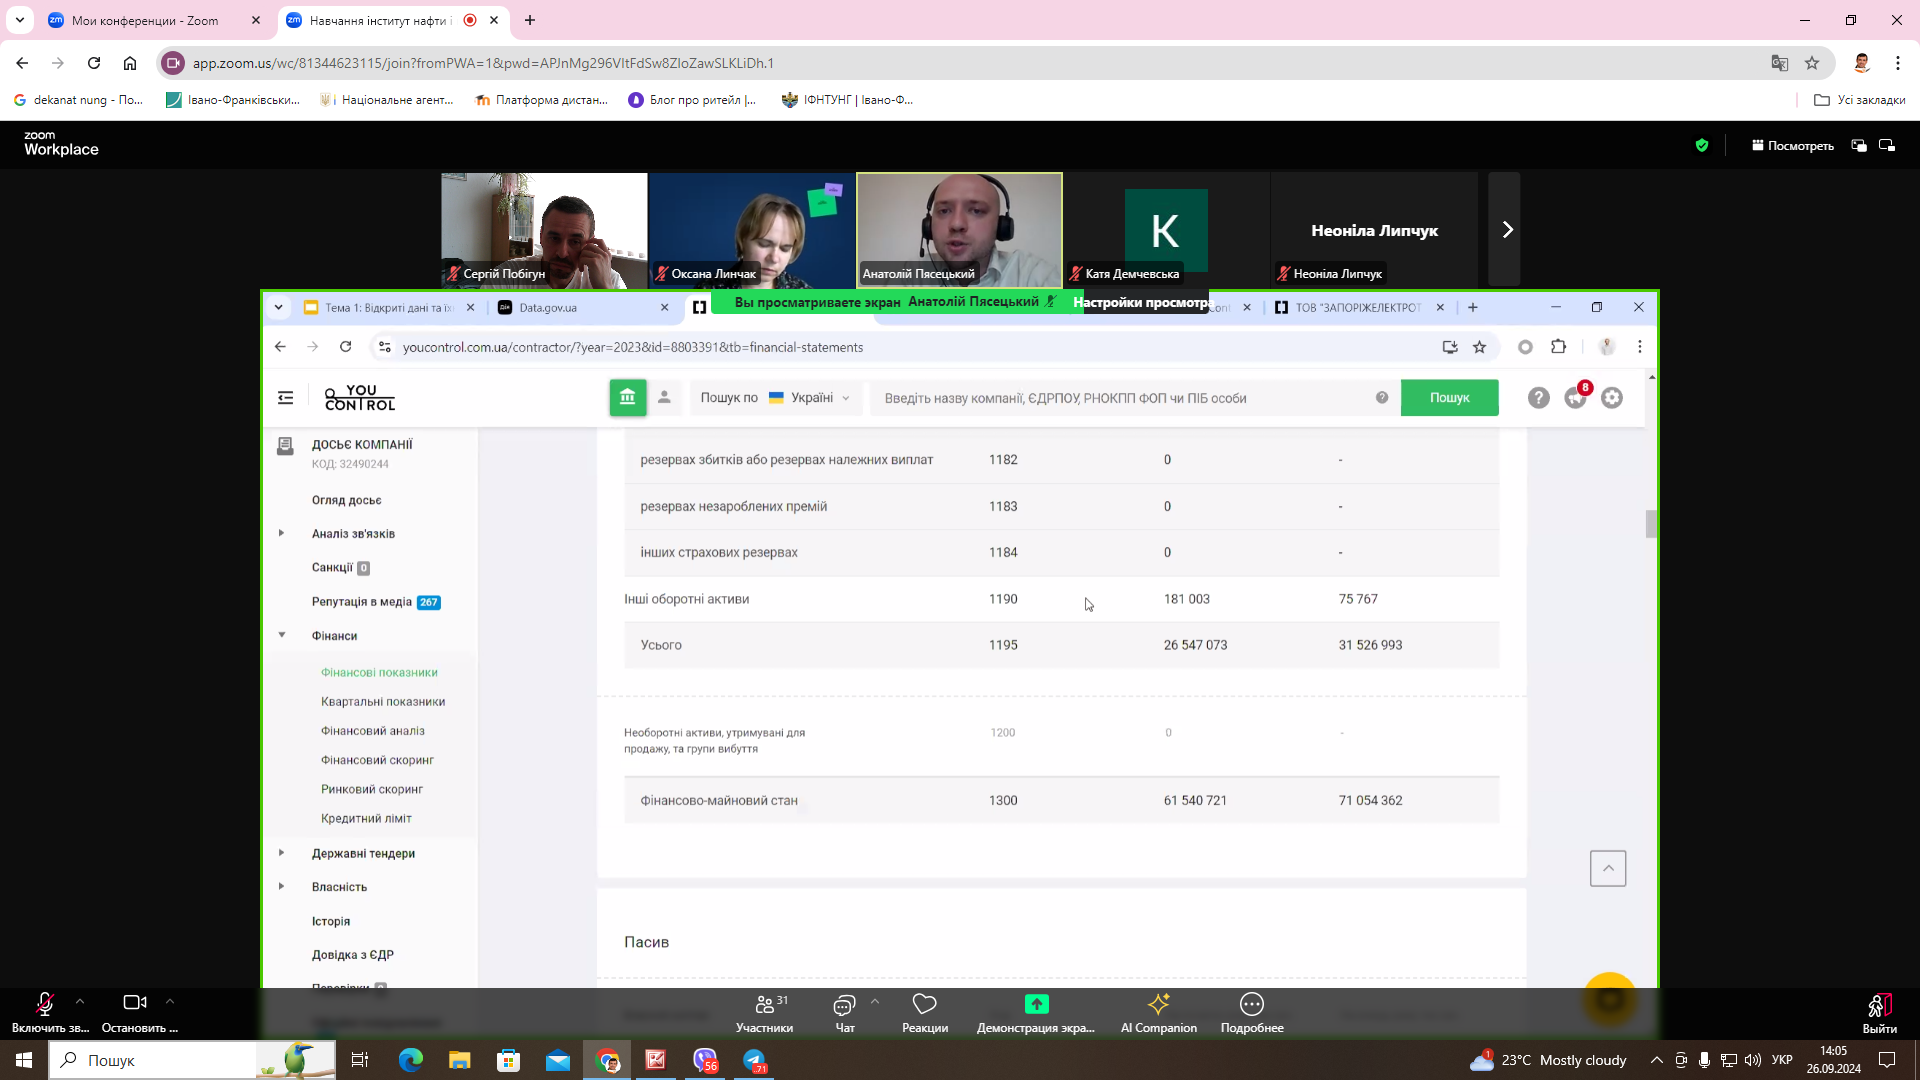Open Посмотреть view layout menu
The width and height of the screenshot is (1920, 1080).
pos(1792,146)
